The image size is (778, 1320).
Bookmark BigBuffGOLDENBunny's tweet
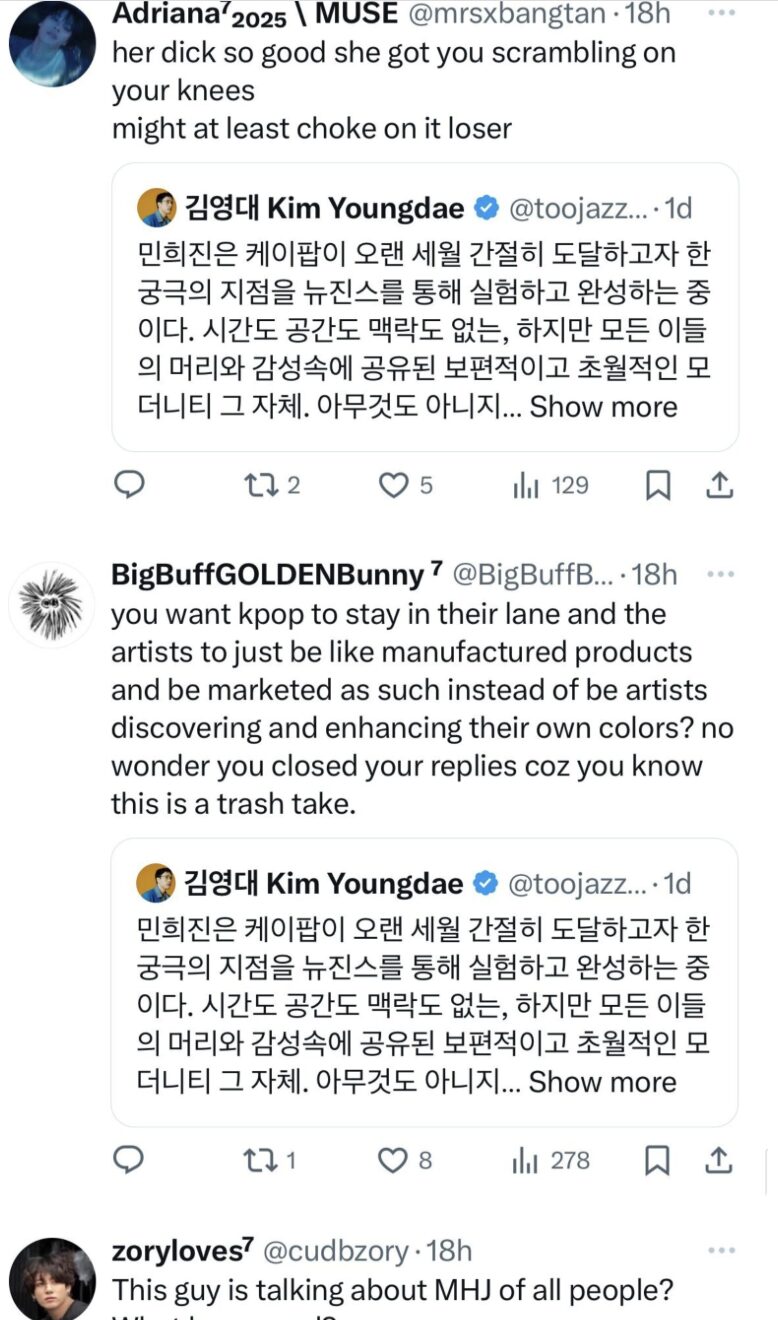657,1160
